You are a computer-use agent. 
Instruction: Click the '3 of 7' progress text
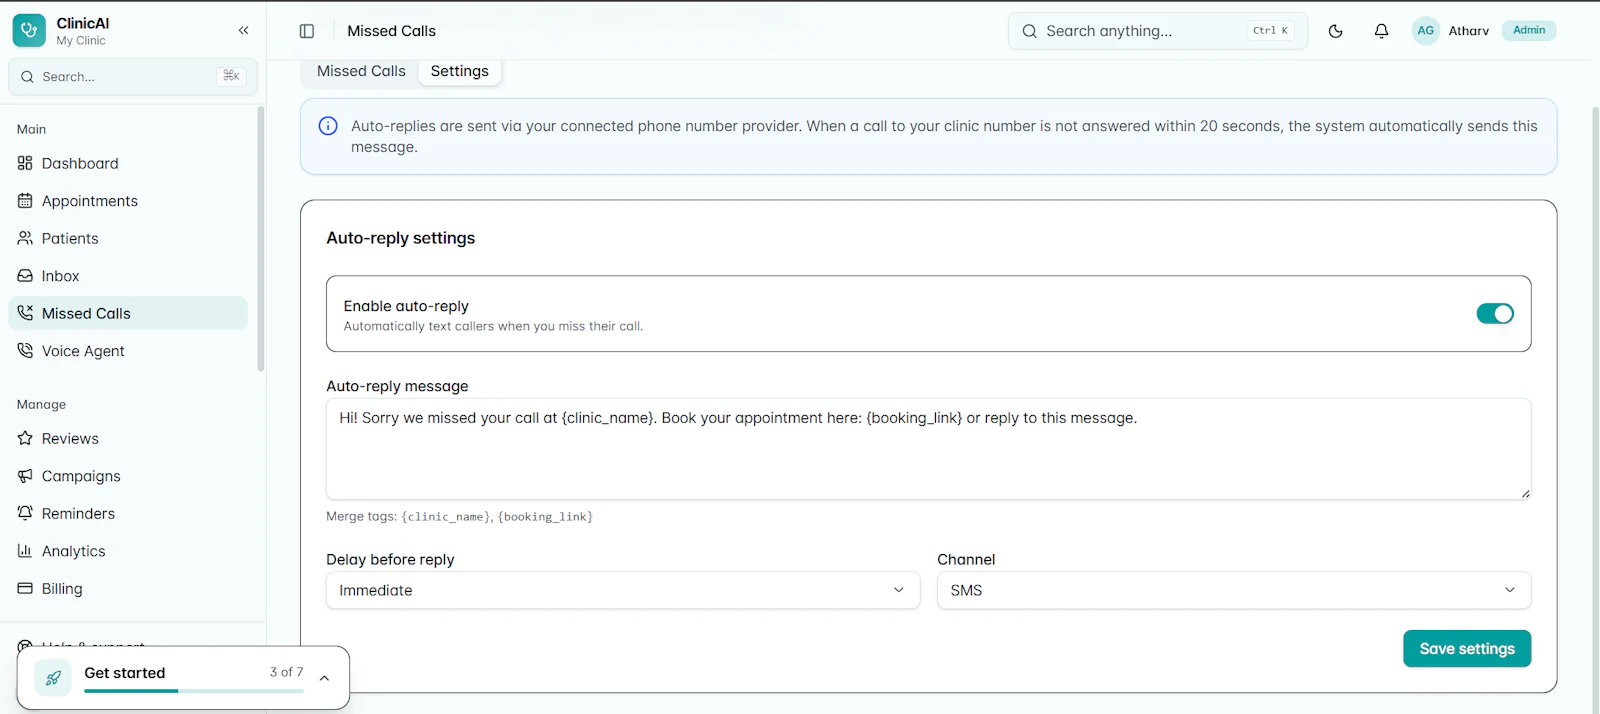pos(286,672)
